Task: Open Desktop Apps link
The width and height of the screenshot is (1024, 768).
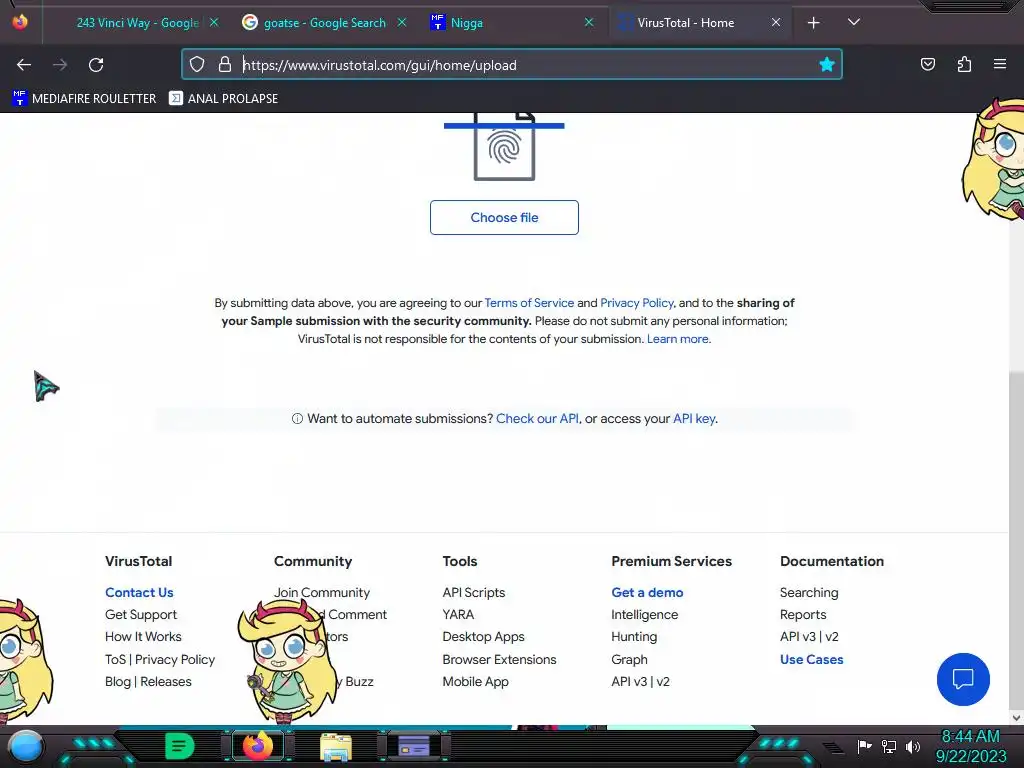Action: pos(483,637)
